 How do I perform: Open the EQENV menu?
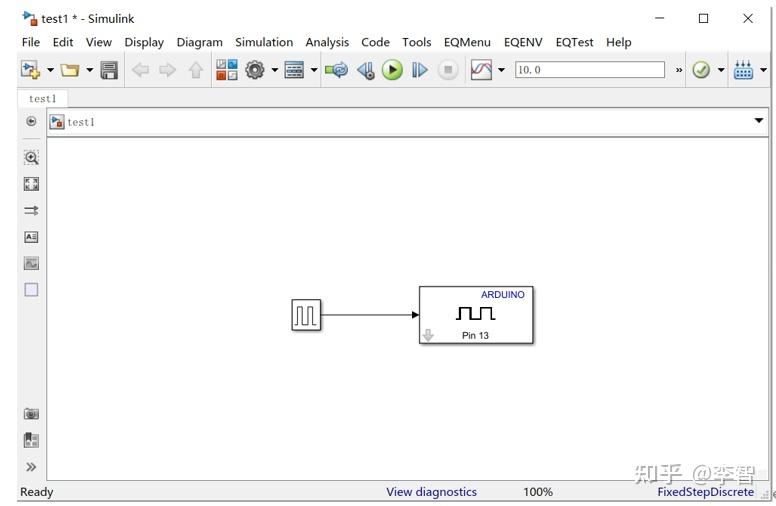coord(523,42)
